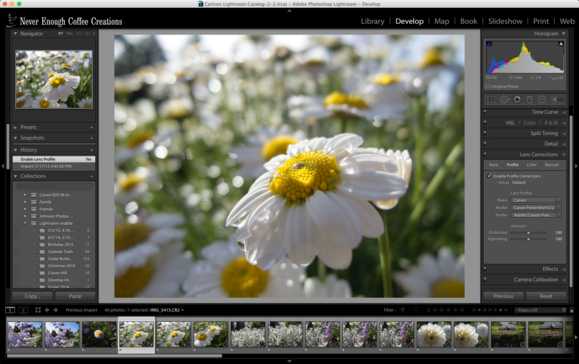
Task: Select Import history step
Action: (54, 166)
